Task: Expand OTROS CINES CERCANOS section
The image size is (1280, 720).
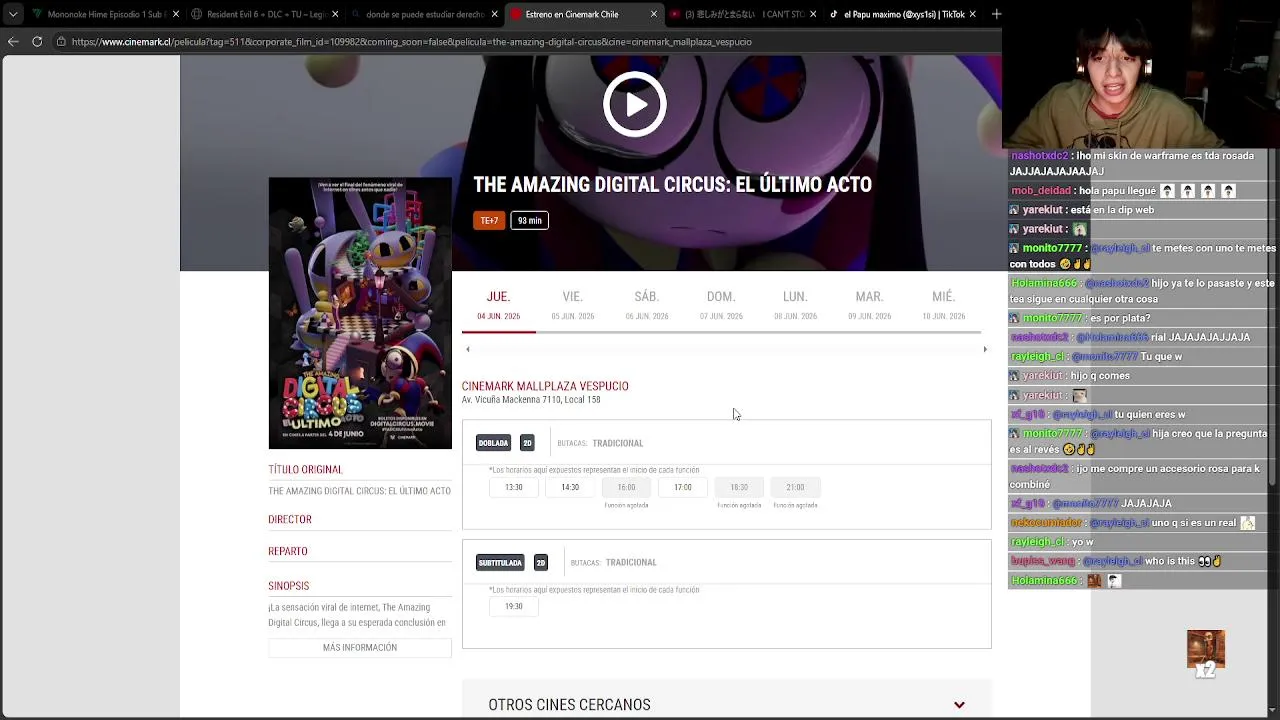Action: (727, 705)
